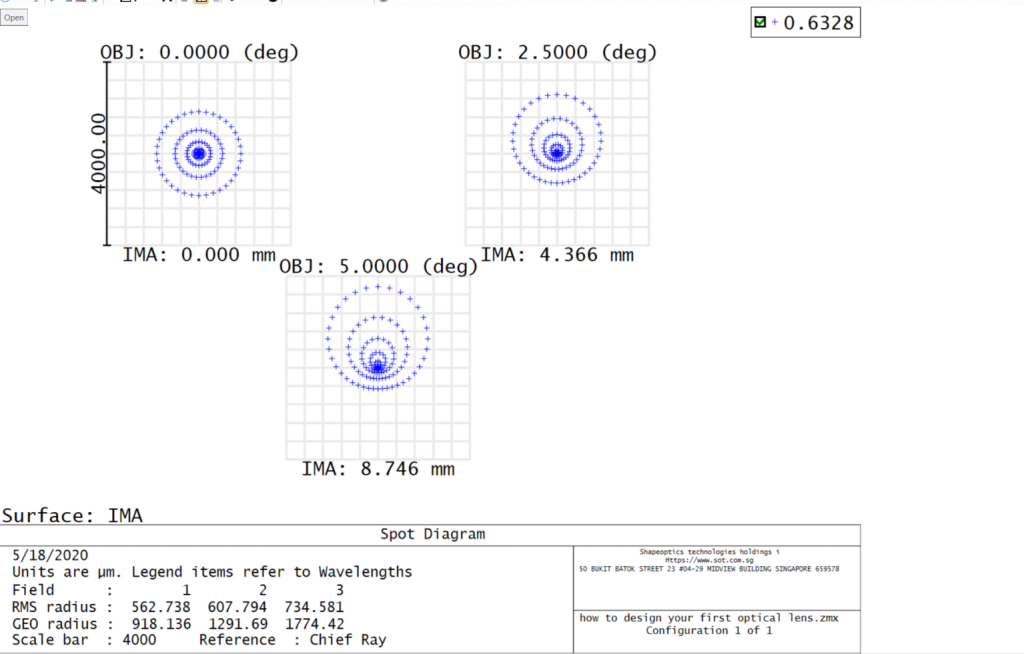The width and height of the screenshot is (1024, 654).
Task: Click the Surface: IMA label
Action: tap(73, 515)
